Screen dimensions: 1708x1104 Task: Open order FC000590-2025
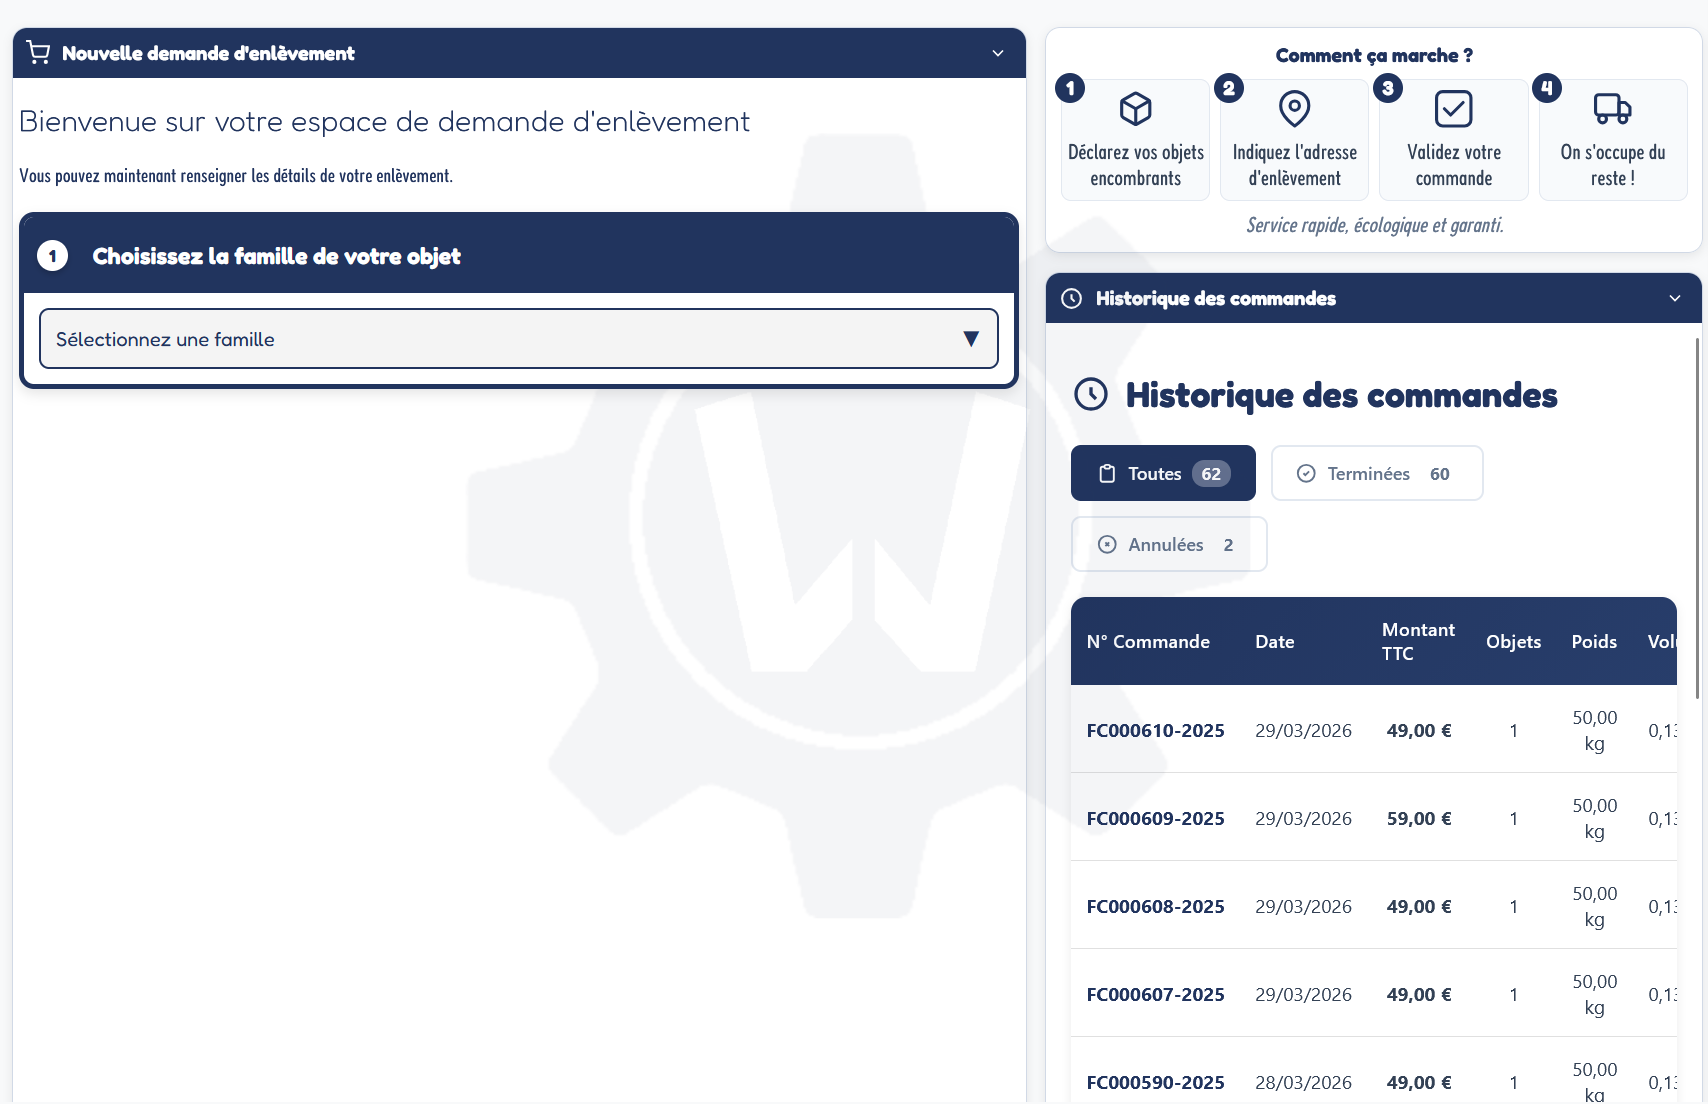1155,1082
